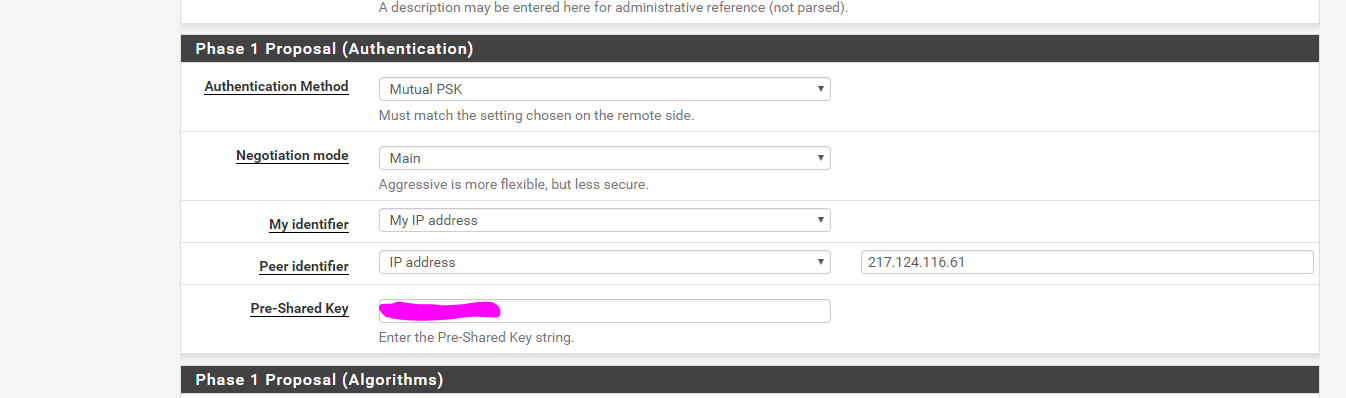Viewport: 1346px width, 398px height.
Task: Click into the Pre-Shared Key input field
Action: click(604, 311)
